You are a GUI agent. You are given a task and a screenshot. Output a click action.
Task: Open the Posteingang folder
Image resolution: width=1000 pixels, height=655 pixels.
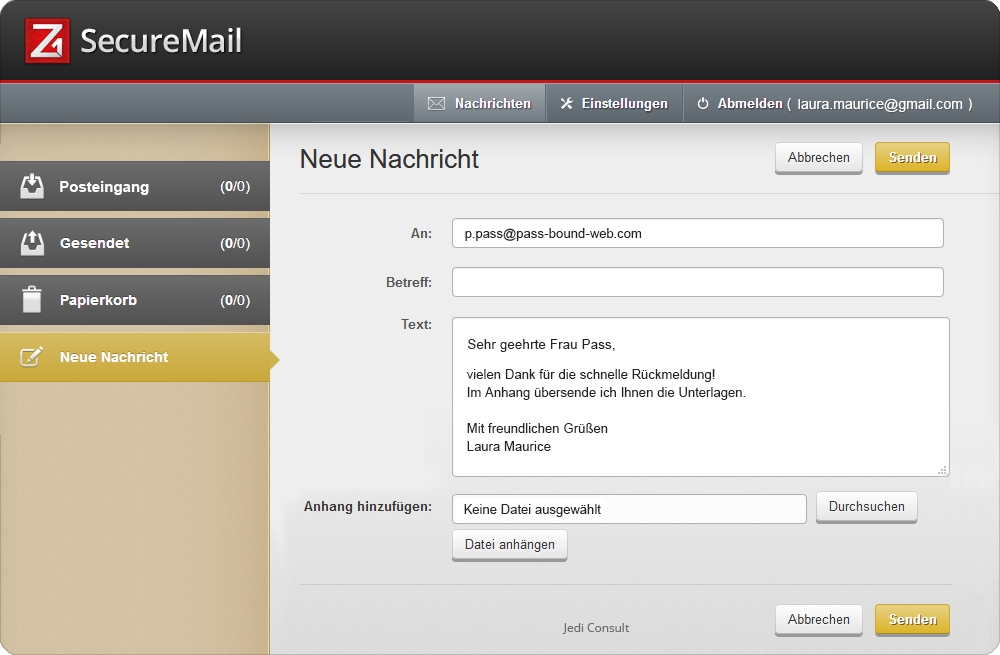point(135,186)
